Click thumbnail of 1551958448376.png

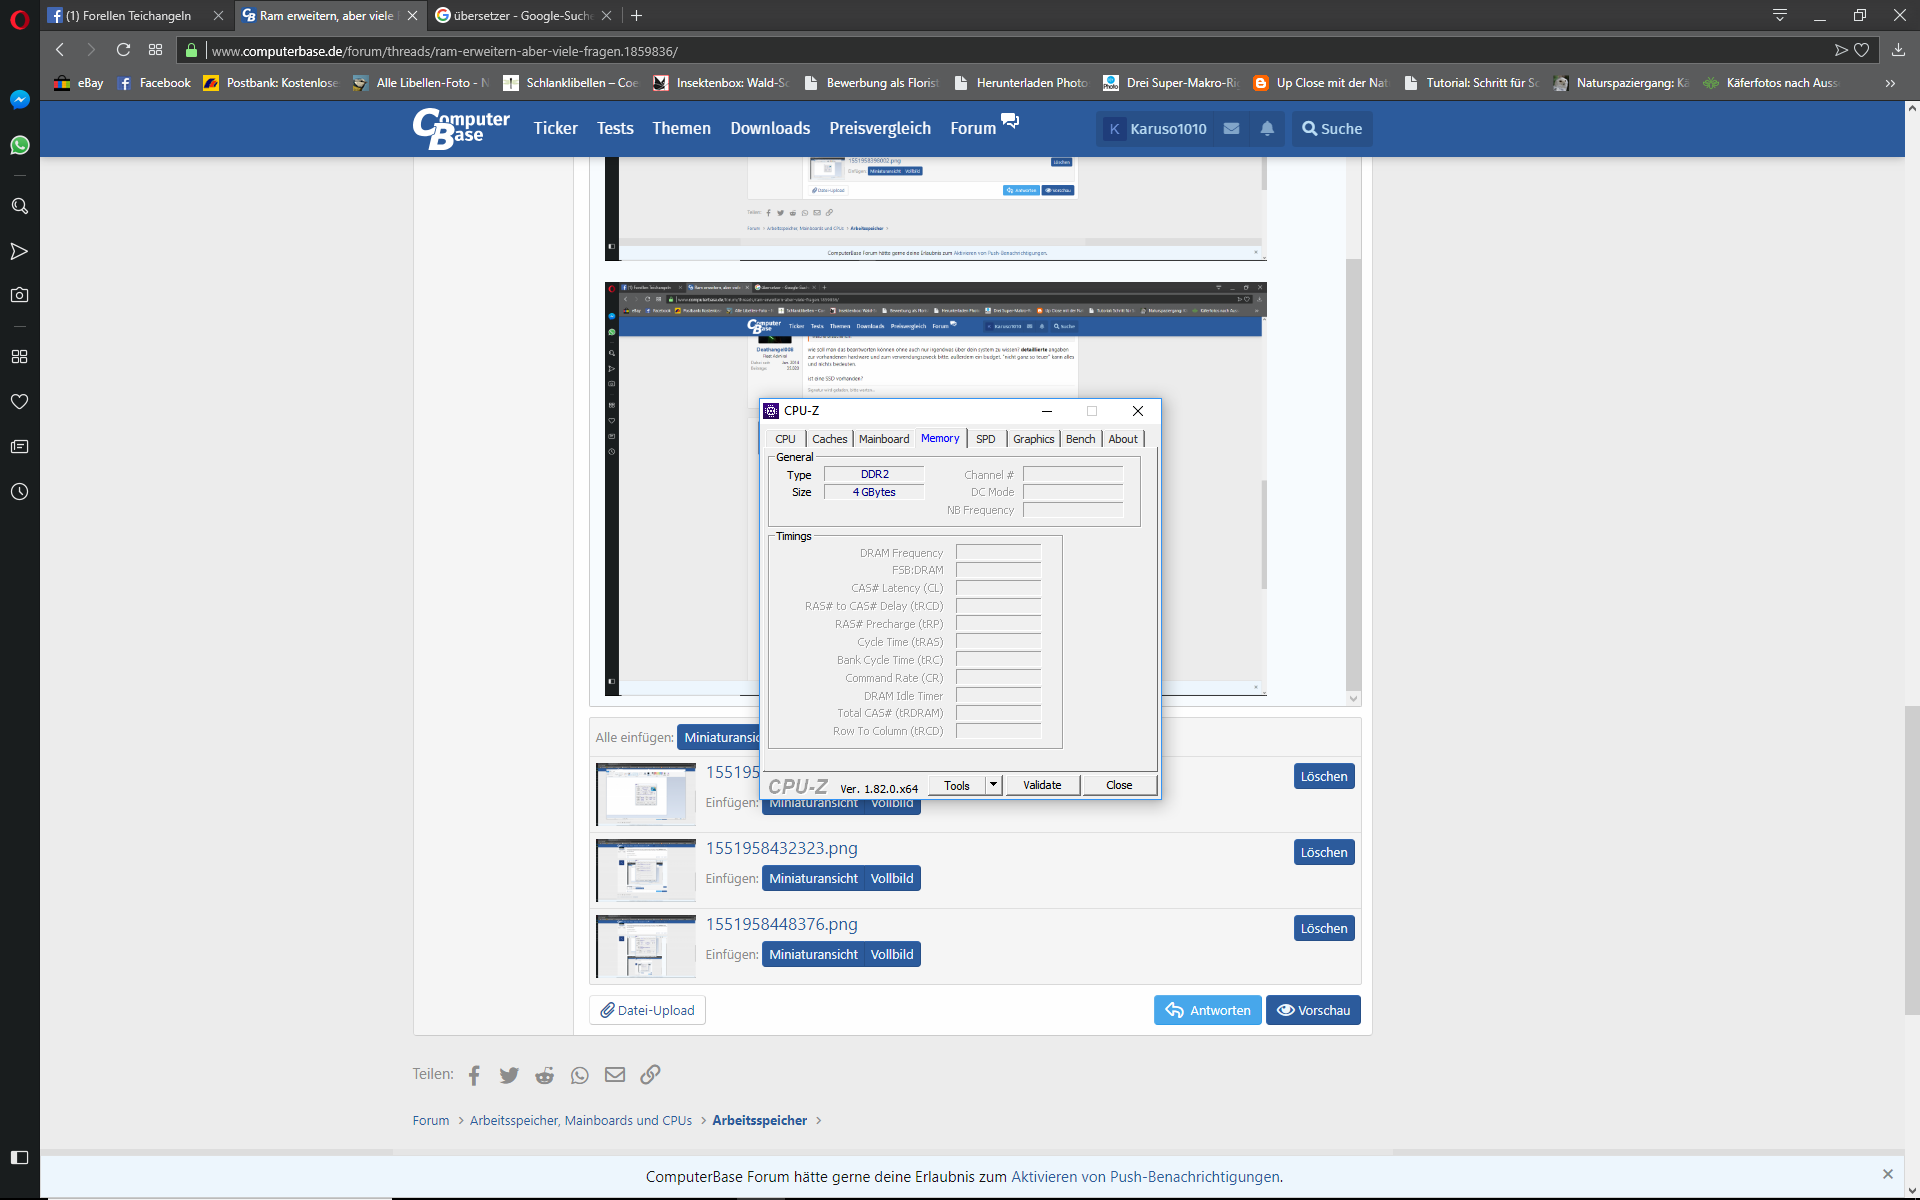point(646,946)
